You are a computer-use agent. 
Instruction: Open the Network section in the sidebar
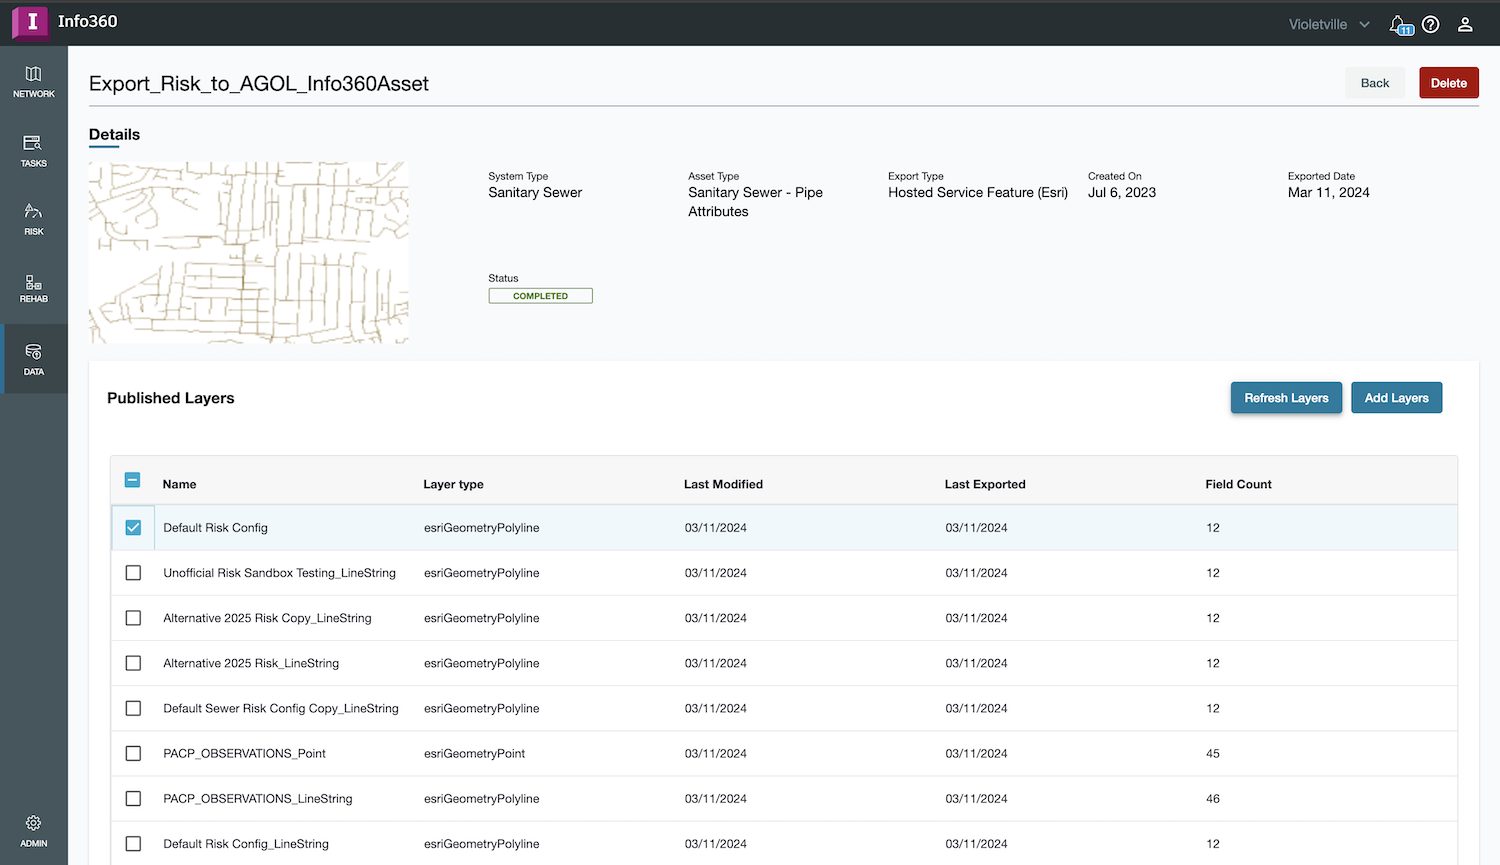click(x=34, y=80)
